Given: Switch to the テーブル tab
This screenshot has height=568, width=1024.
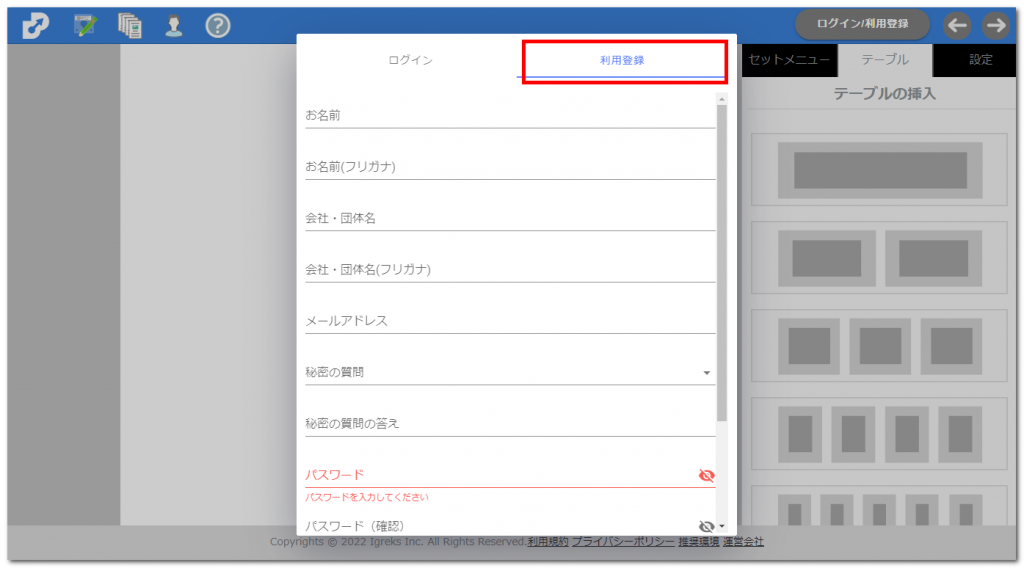Looking at the screenshot, I should tap(885, 60).
